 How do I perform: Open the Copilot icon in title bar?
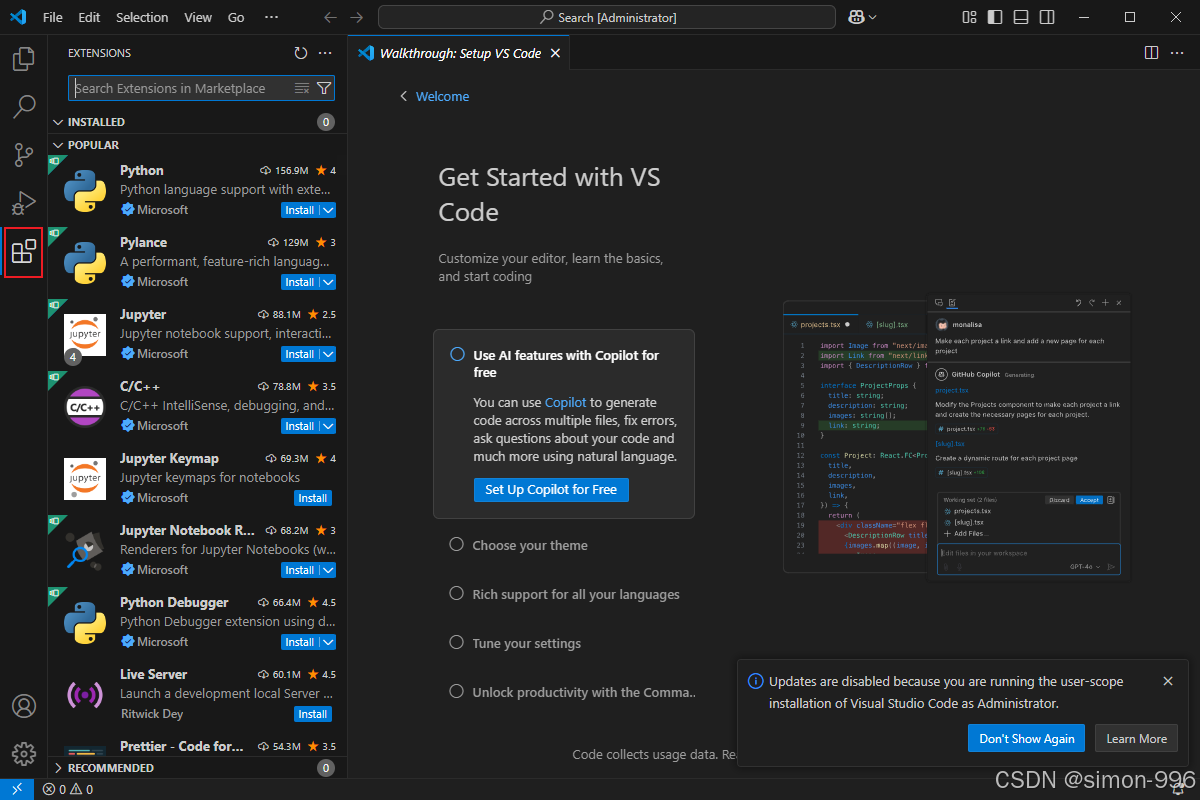click(x=856, y=17)
